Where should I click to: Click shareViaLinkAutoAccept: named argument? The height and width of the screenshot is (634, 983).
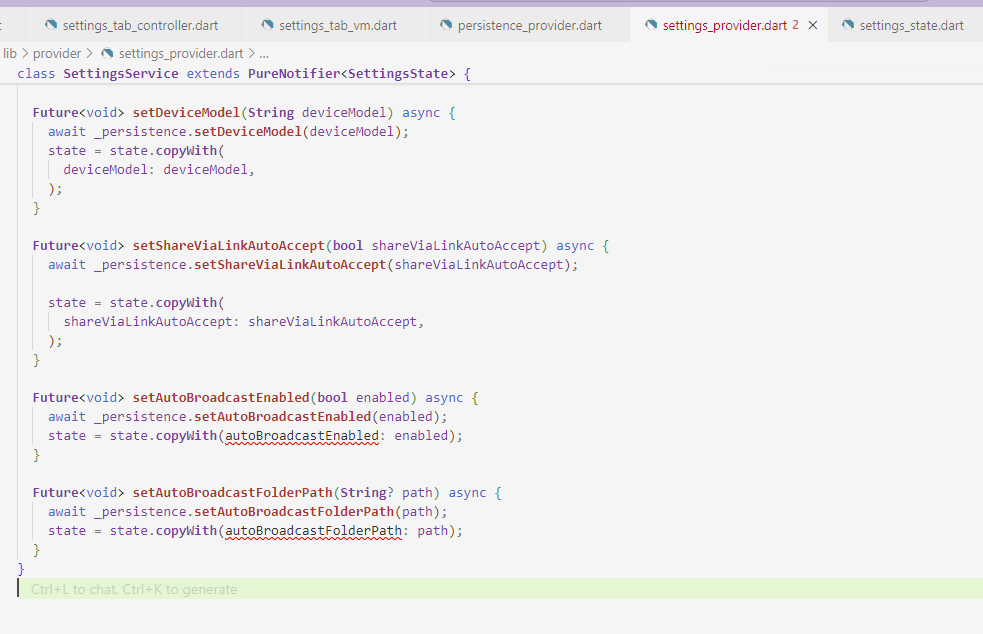click(151, 322)
